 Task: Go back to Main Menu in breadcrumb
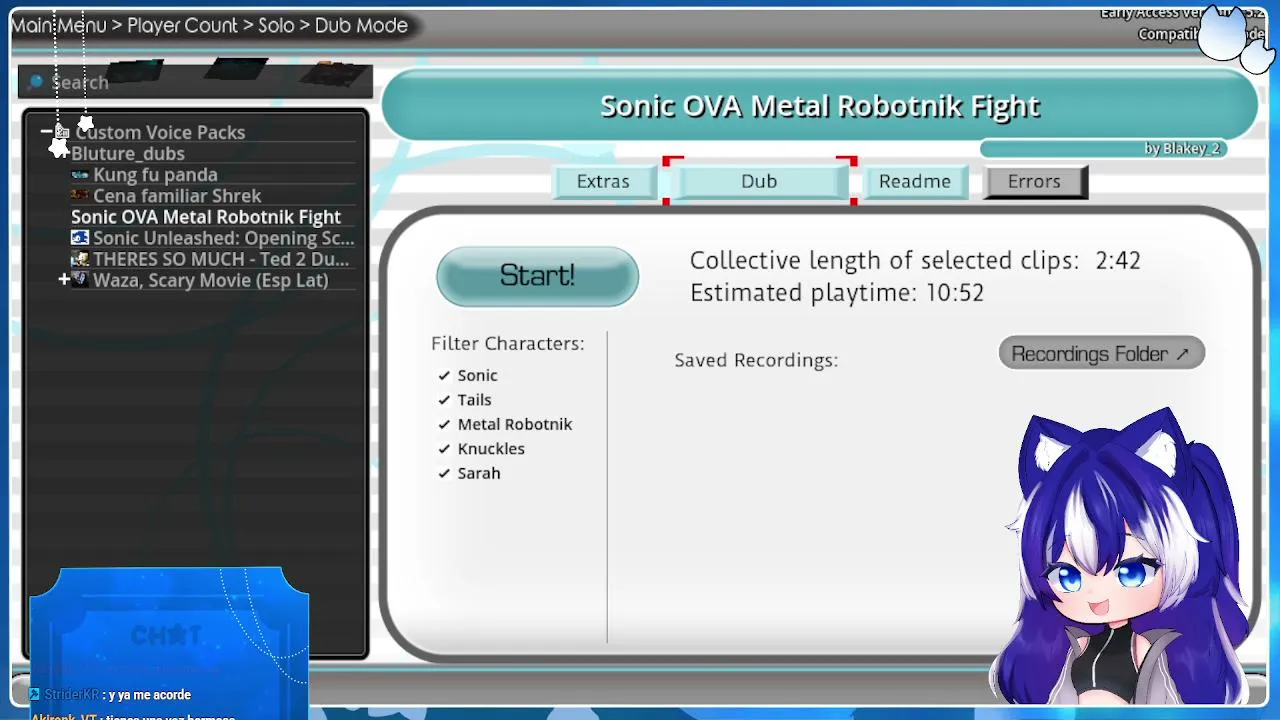click(x=59, y=26)
